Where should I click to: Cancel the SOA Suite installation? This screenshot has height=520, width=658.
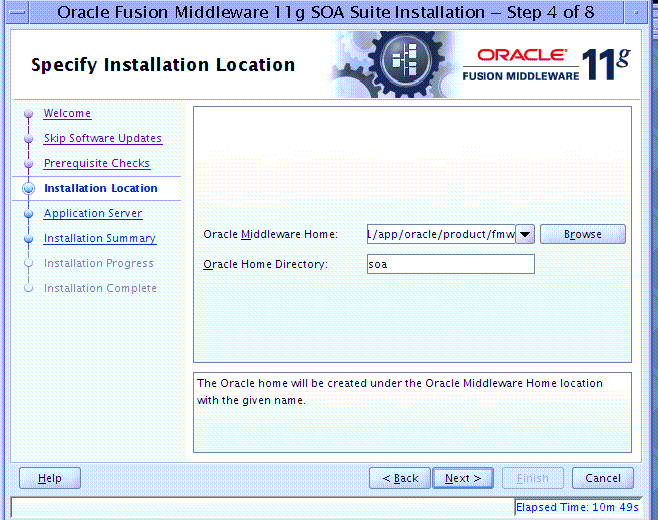coord(603,478)
